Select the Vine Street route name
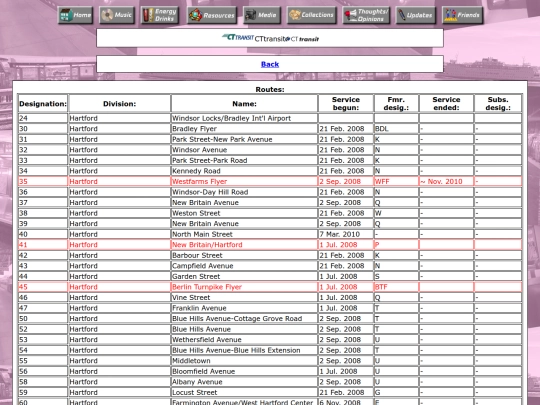This screenshot has height=405, width=540. click(191, 298)
